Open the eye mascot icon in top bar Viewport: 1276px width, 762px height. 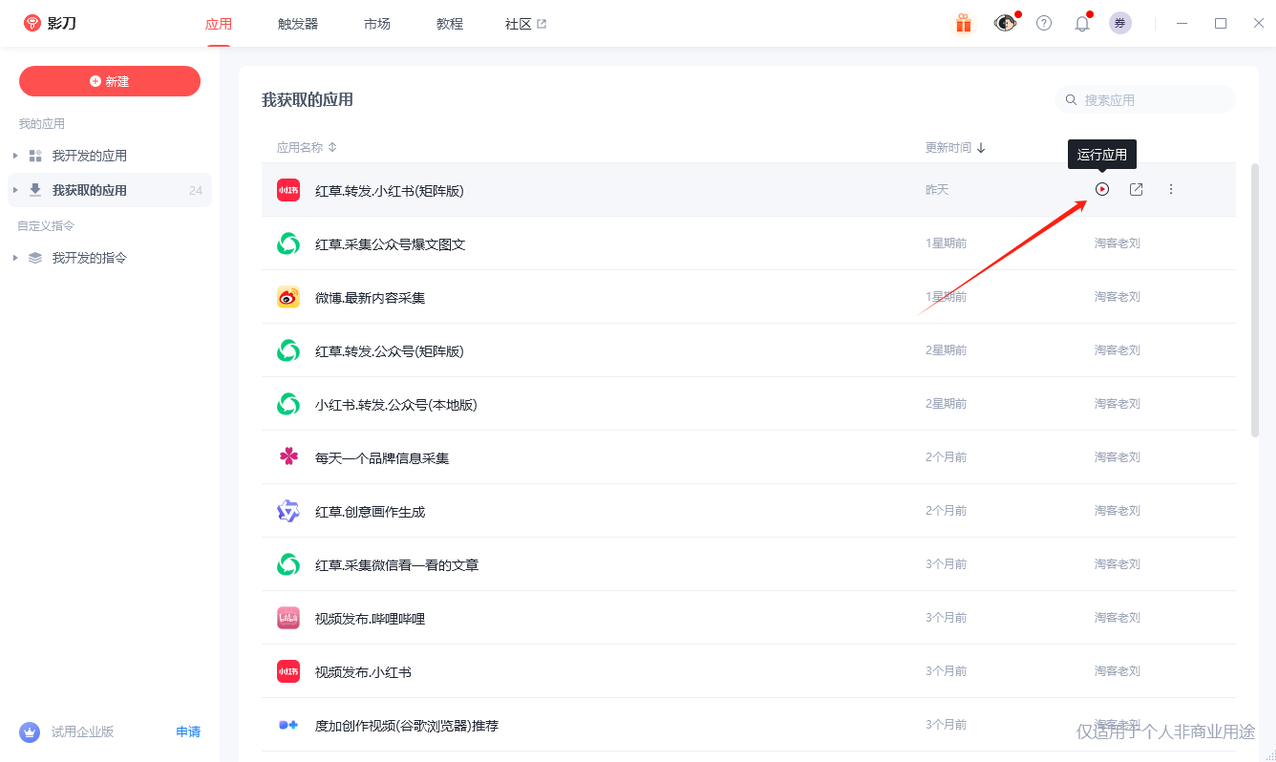tap(1005, 23)
